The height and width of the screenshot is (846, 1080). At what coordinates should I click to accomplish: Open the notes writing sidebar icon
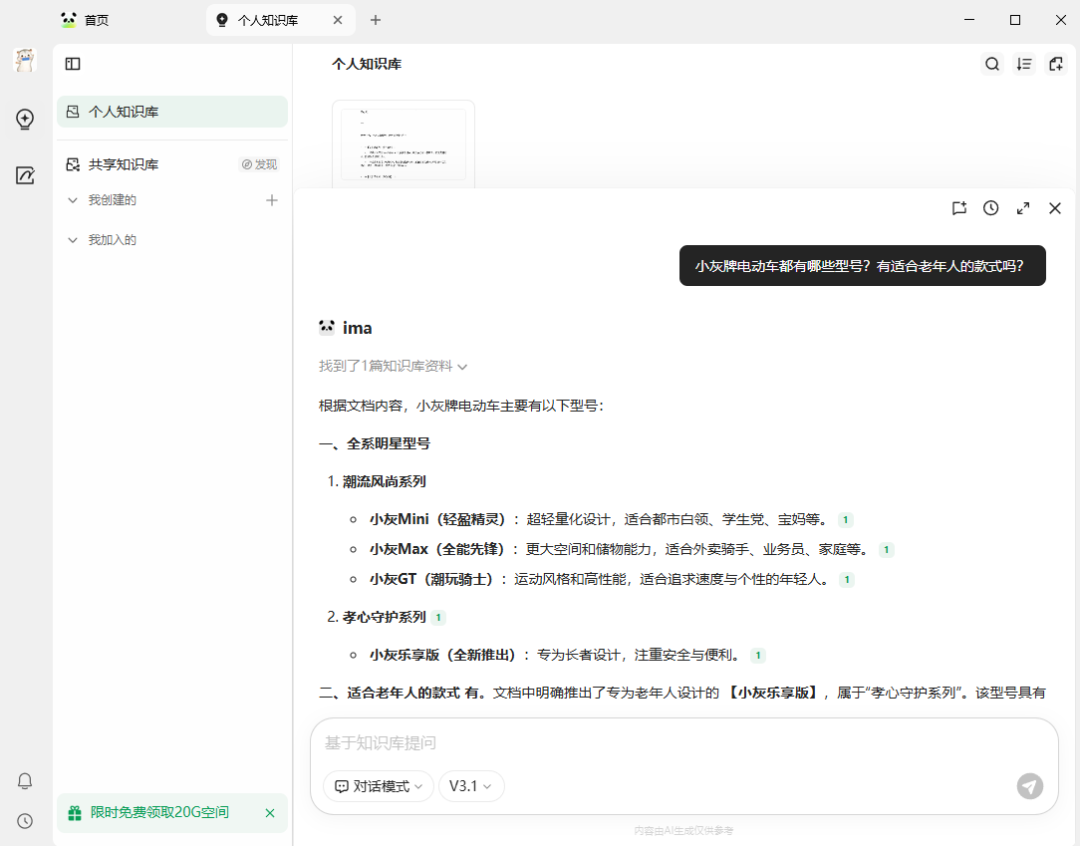point(25,175)
